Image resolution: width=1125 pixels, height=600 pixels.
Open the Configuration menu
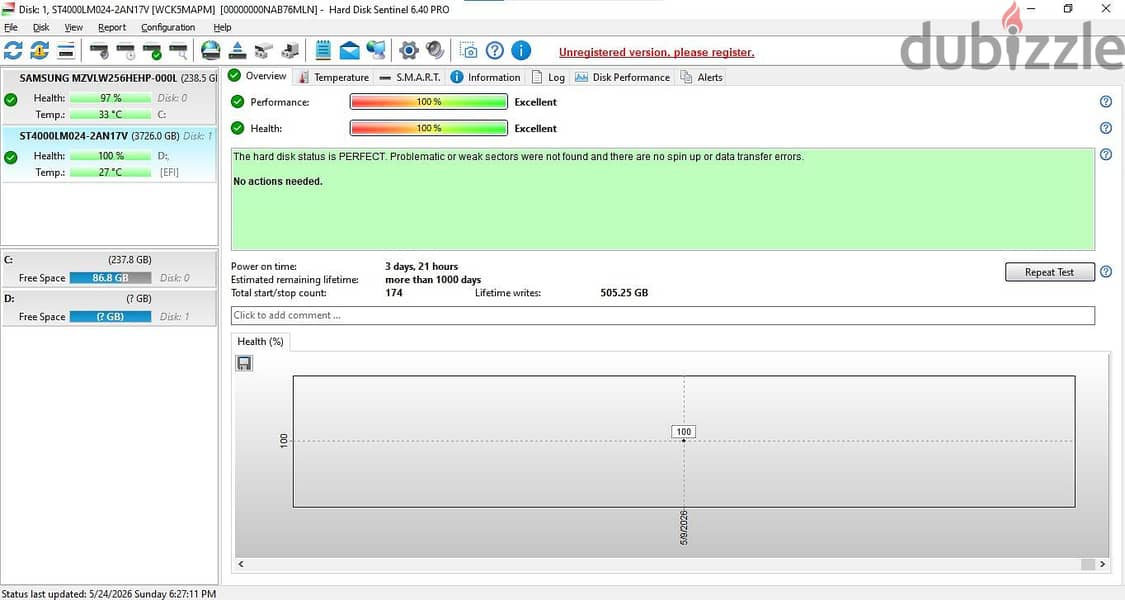(168, 27)
